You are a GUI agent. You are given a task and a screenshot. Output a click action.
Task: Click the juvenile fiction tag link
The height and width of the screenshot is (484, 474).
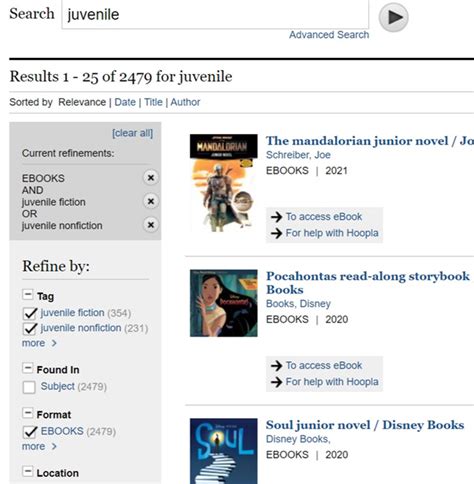(x=72, y=313)
